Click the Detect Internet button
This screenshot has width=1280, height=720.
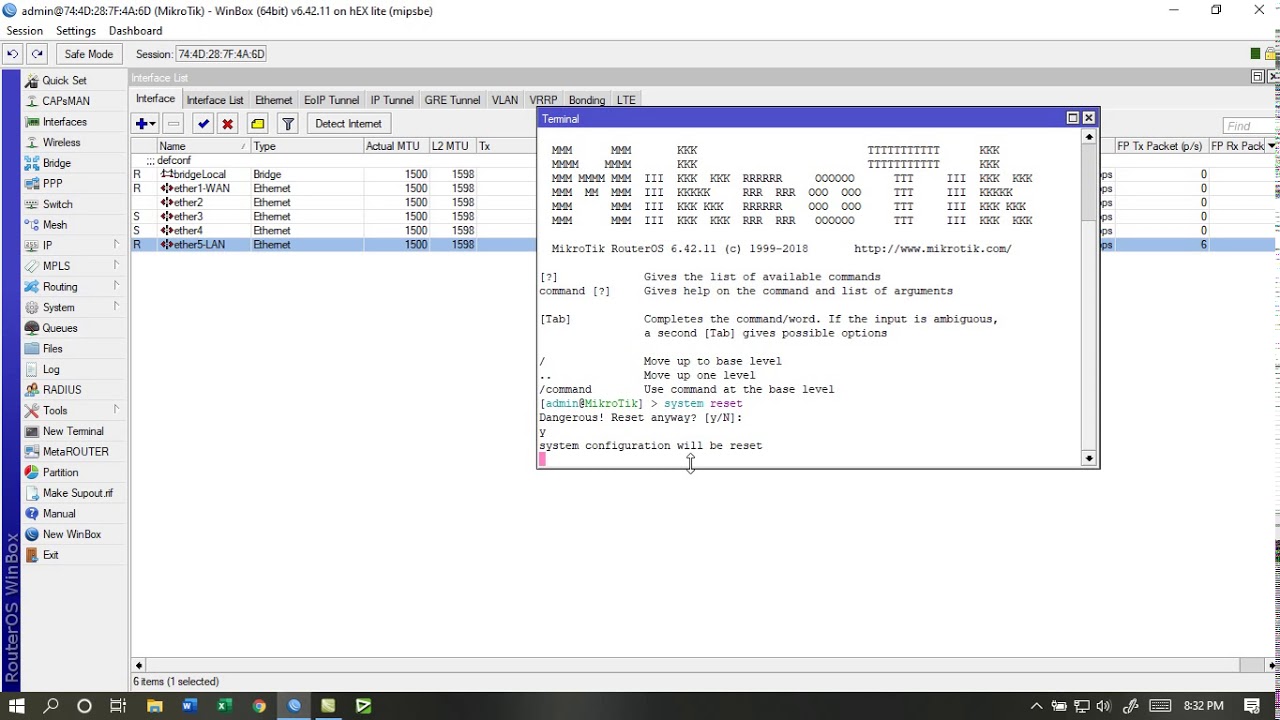point(348,124)
